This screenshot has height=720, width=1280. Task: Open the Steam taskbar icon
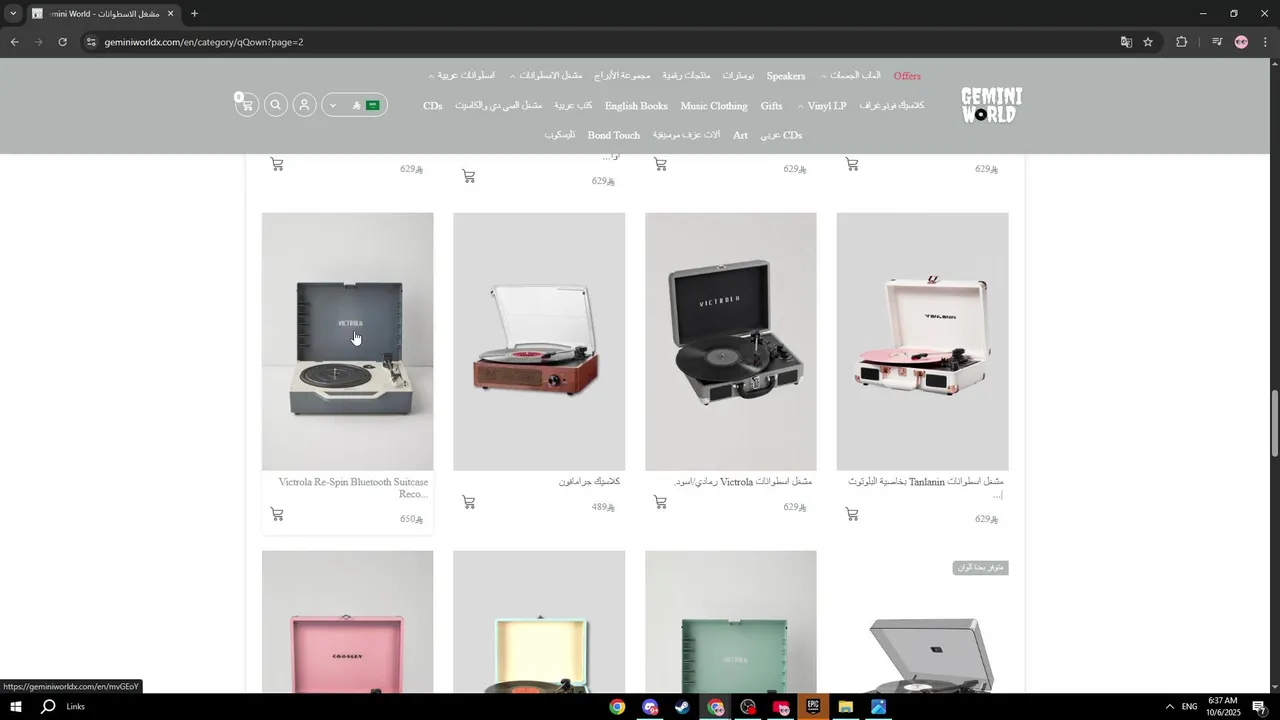(x=682, y=707)
